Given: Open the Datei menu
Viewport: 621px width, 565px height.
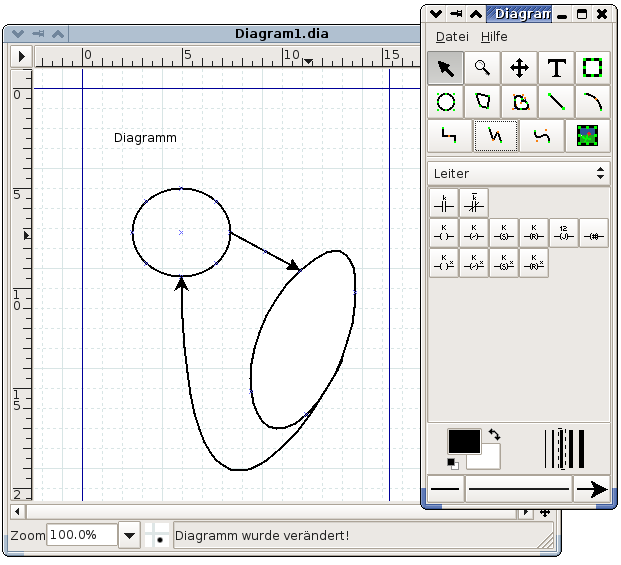Looking at the screenshot, I should click(x=452, y=37).
